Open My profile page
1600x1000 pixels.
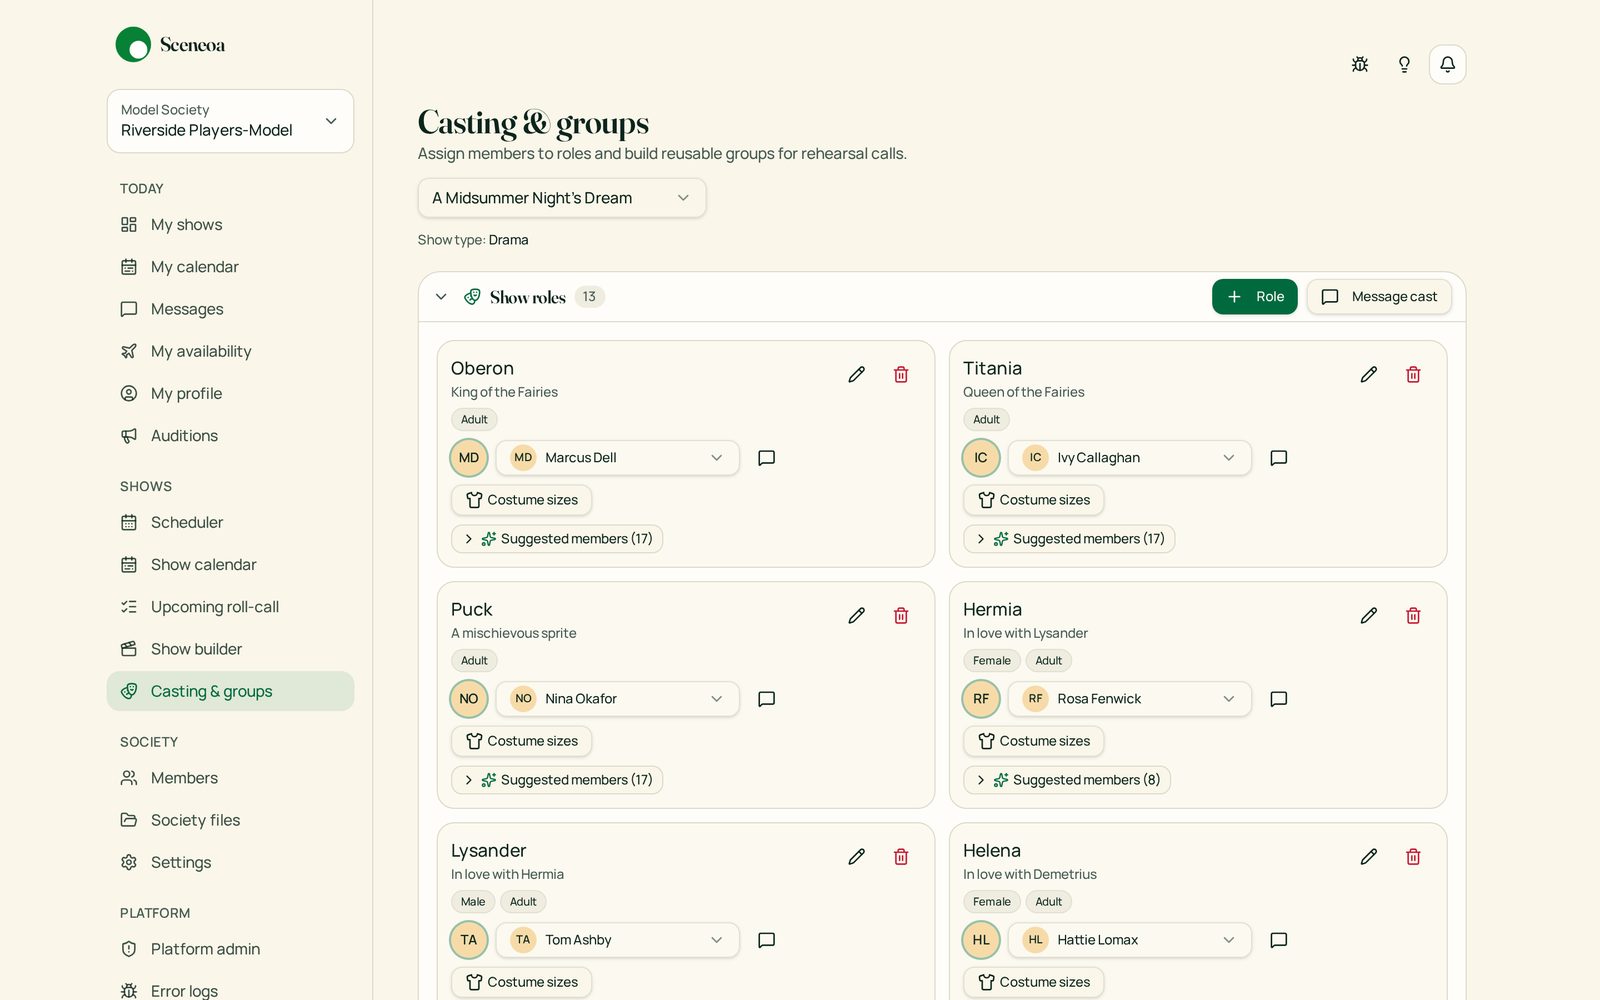coord(230,393)
